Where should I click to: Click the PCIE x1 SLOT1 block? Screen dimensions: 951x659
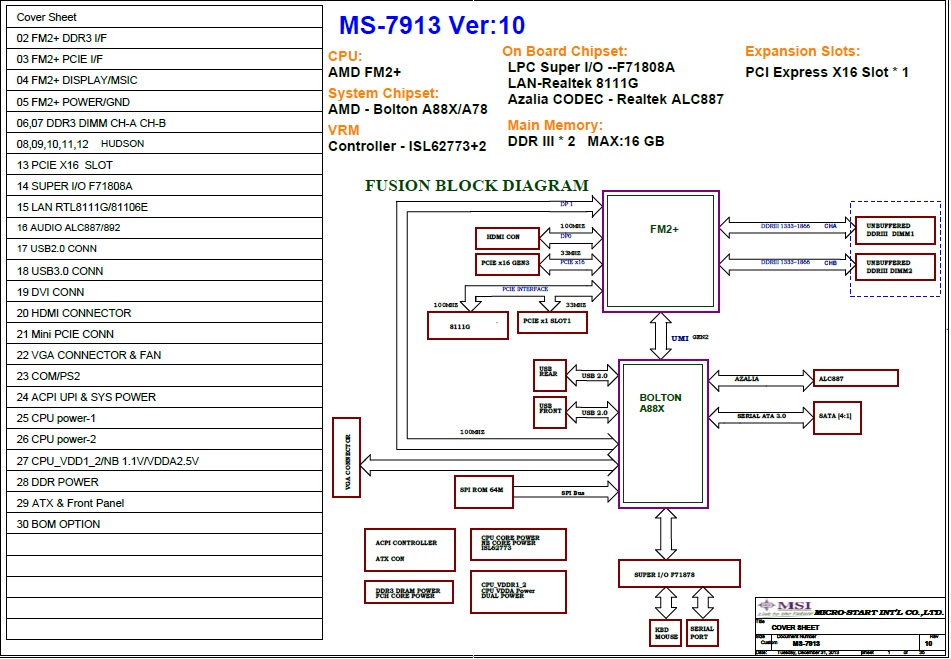tap(551, 322)
